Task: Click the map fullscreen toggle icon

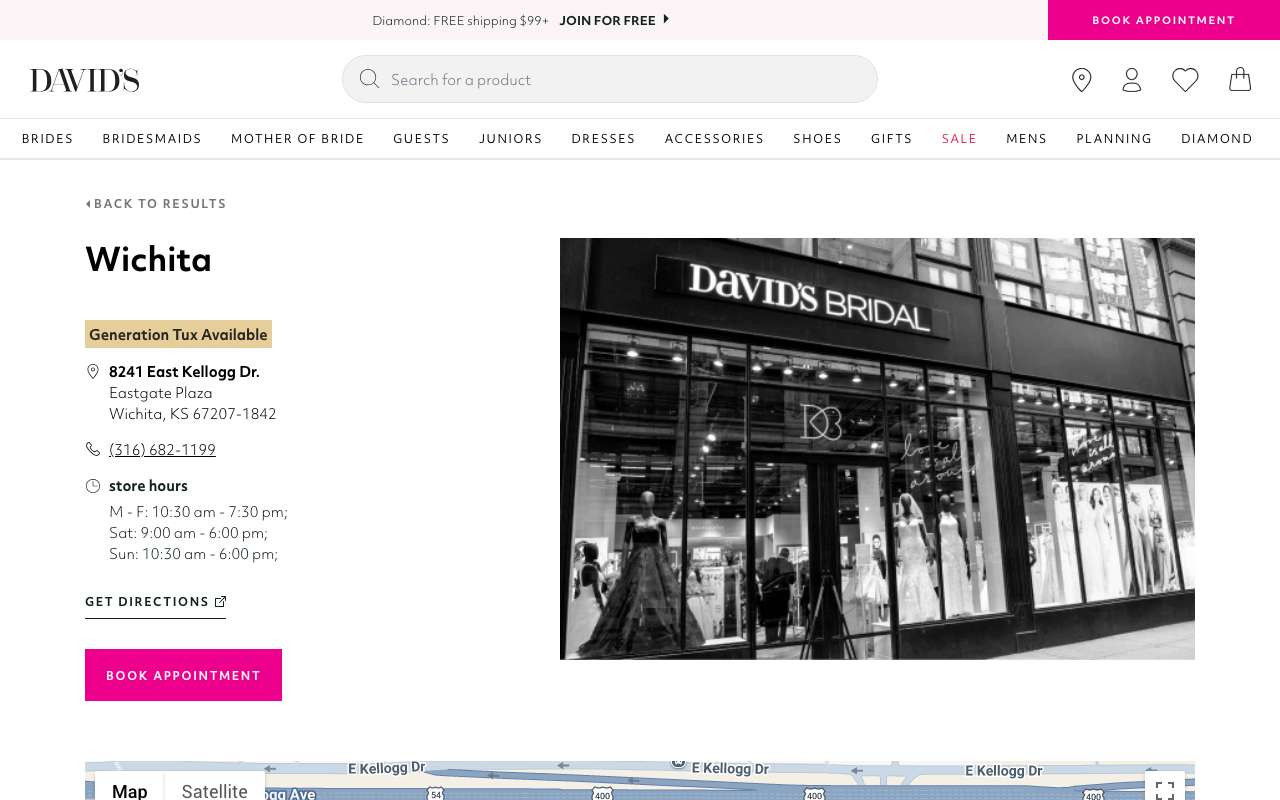Action: 1165,790
